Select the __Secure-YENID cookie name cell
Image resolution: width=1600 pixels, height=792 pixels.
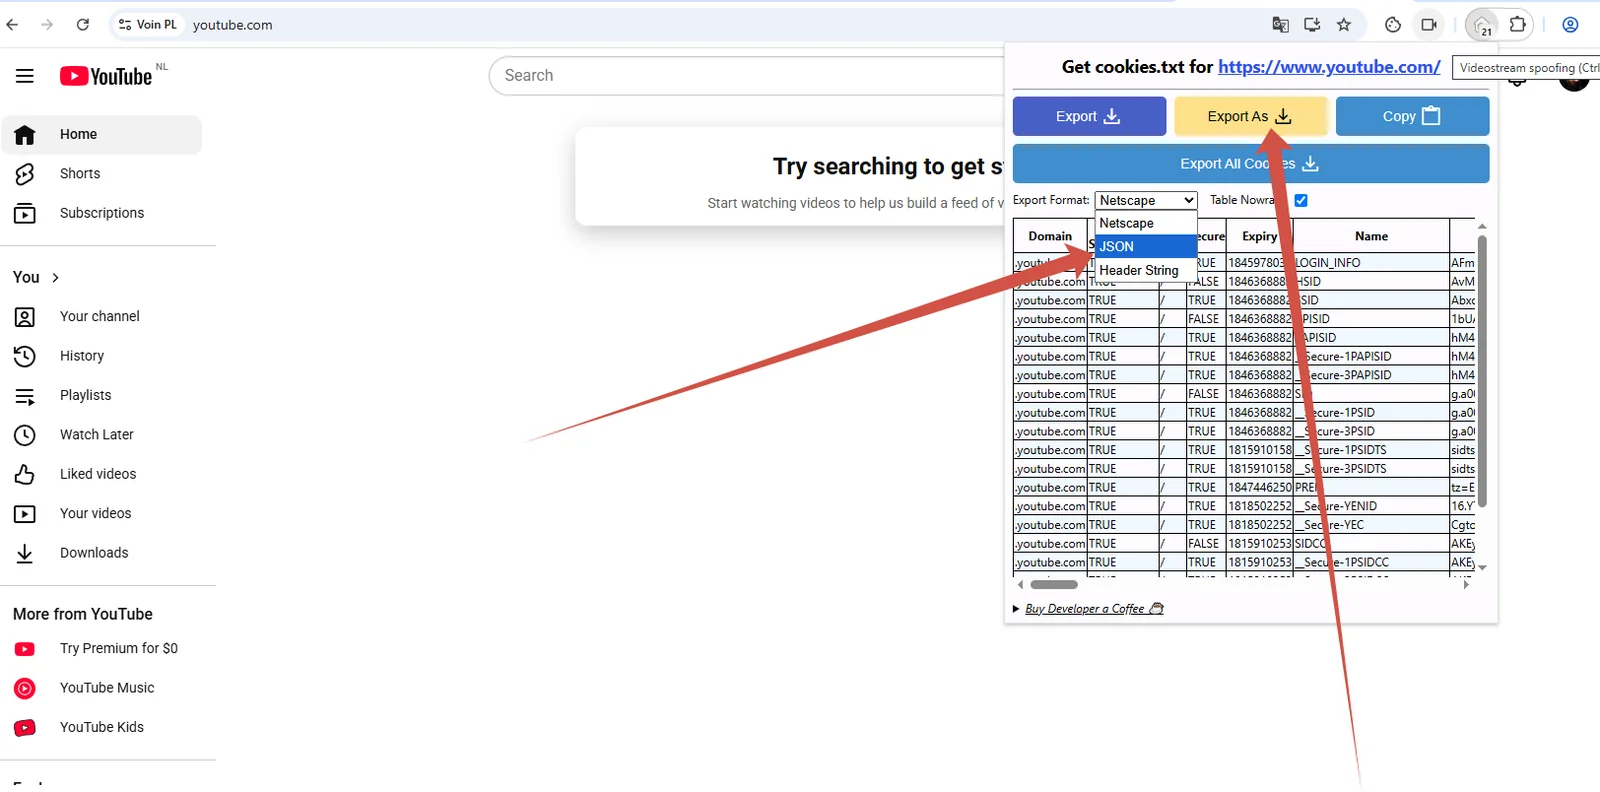tap(1371, 506)
